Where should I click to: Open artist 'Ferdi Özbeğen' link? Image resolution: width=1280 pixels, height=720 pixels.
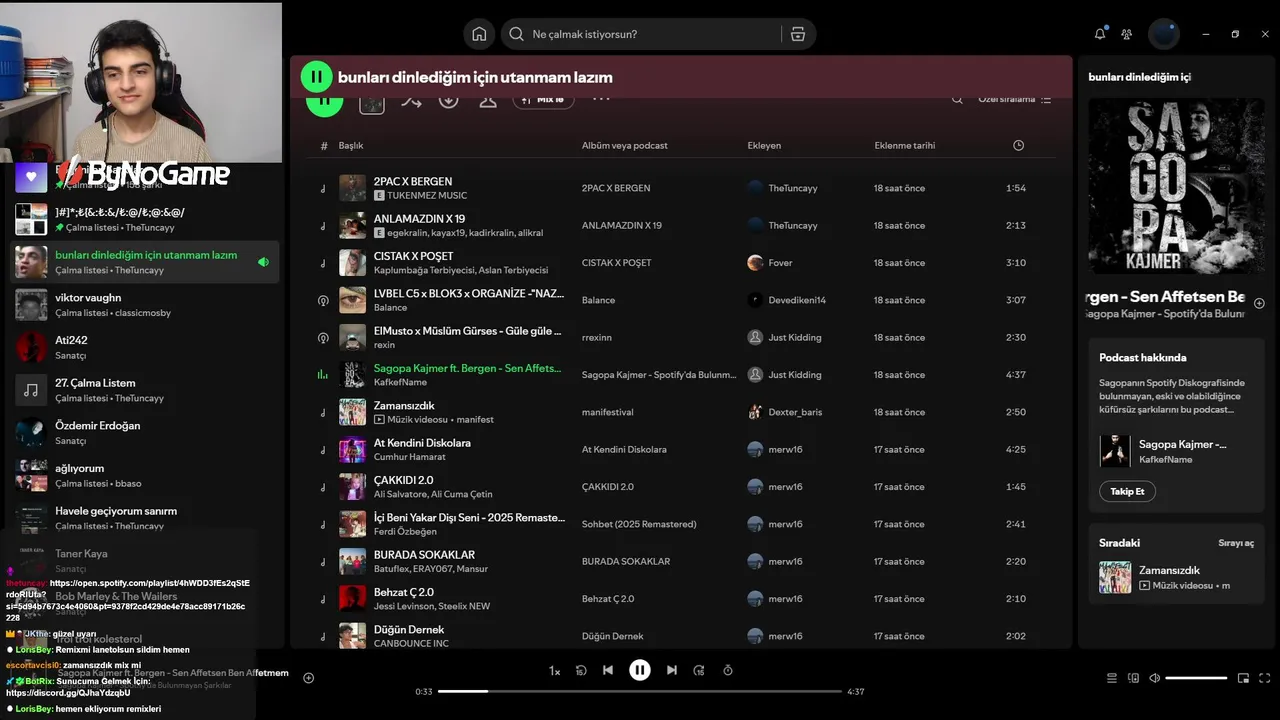pos(405,532)
